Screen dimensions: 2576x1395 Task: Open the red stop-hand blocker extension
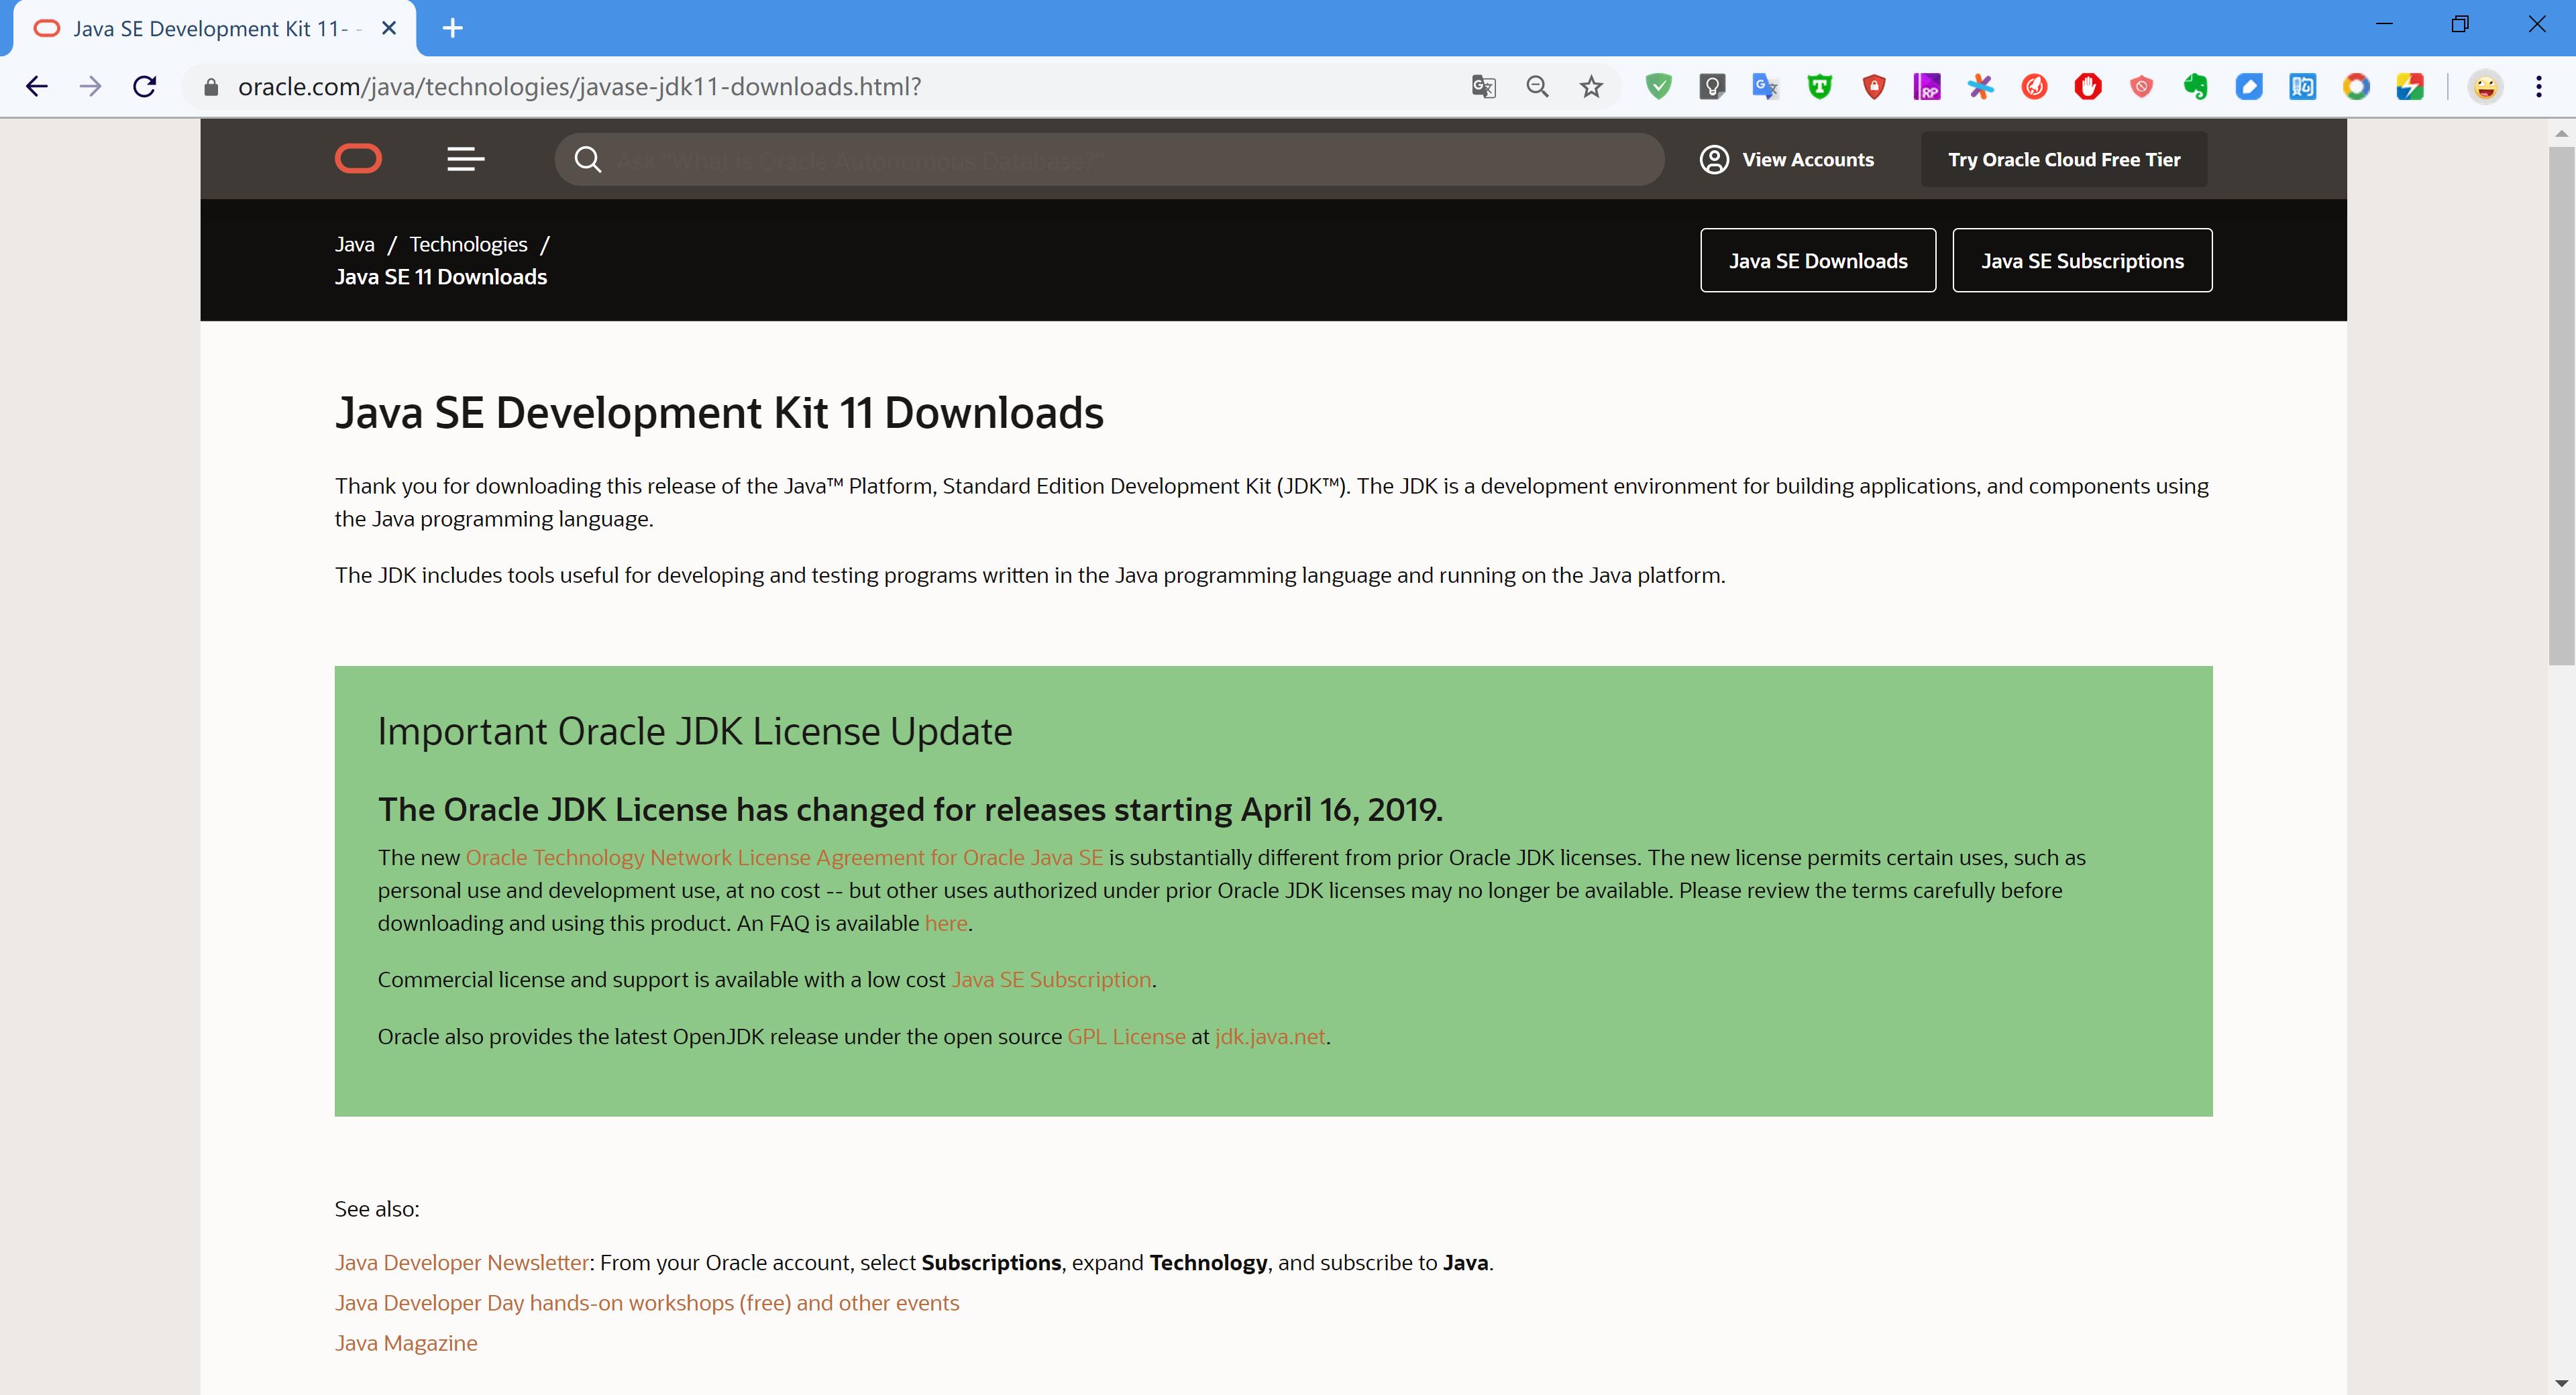2088,87
